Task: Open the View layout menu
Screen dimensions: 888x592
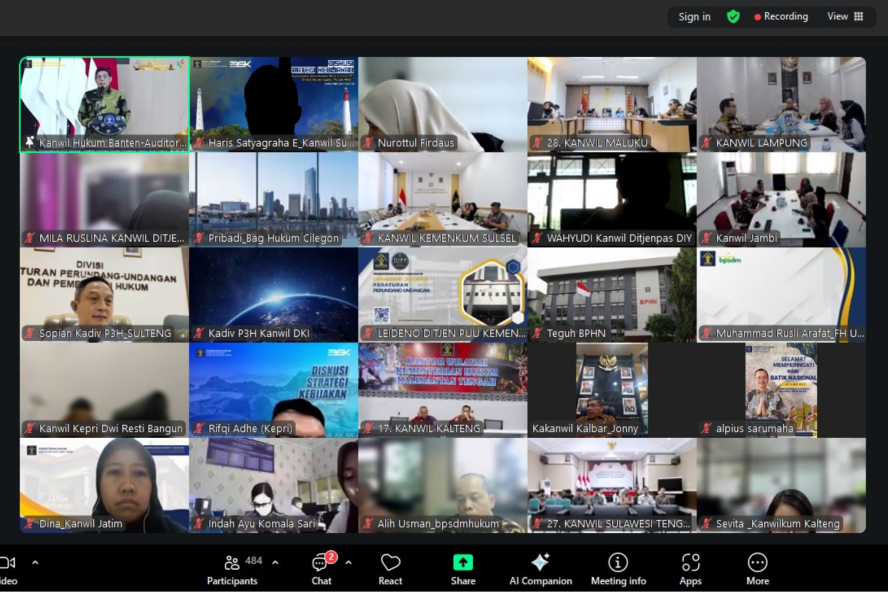Action: (x=845, y=17)
